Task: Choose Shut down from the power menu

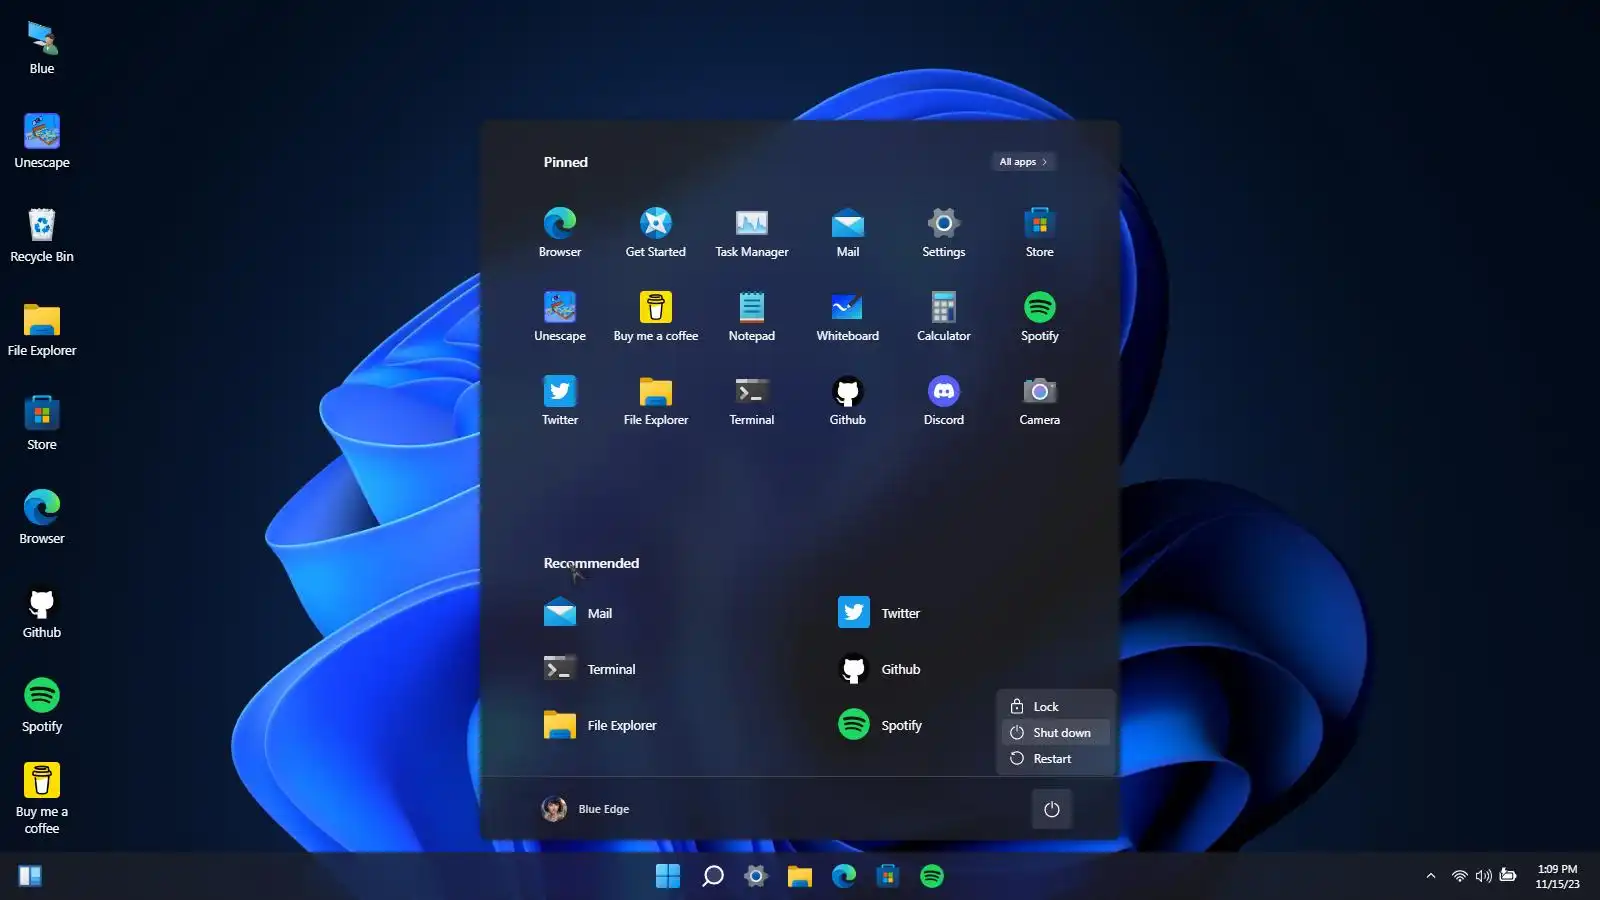Action: (1056, 732)
